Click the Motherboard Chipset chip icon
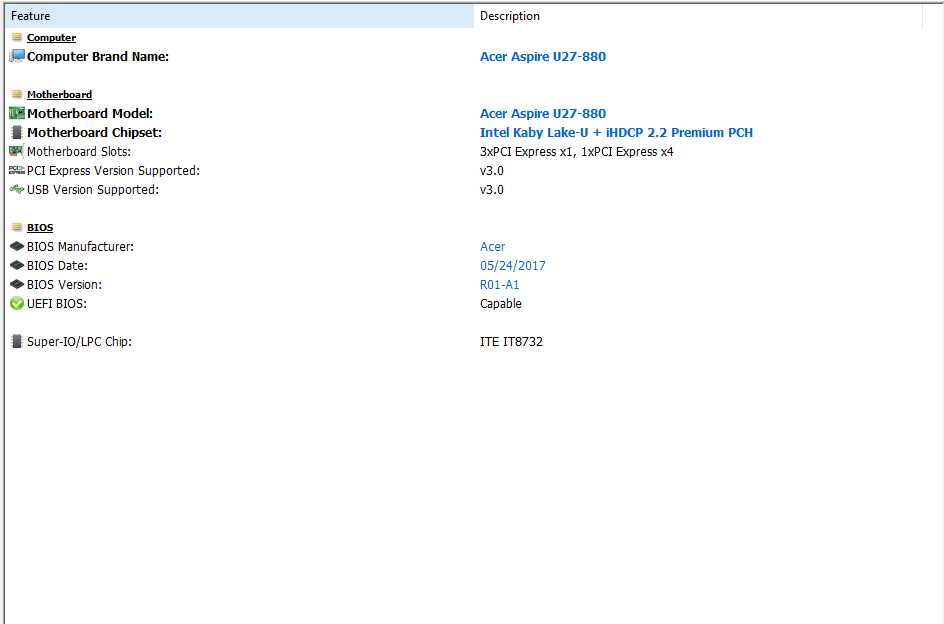Viewport: 944px width, 624px height. 17,133
